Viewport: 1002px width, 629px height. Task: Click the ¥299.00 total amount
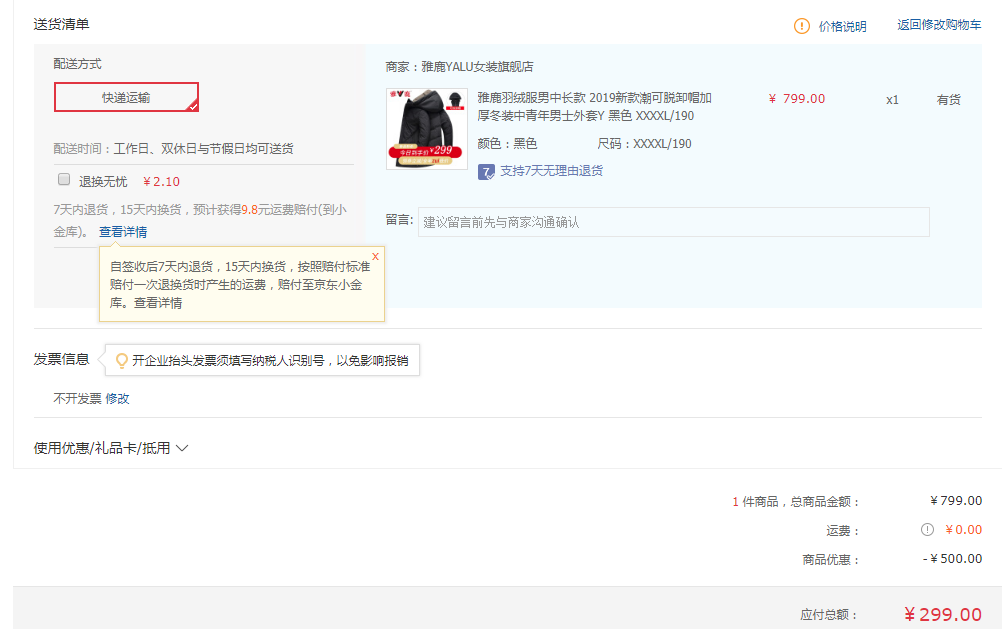coord(943,614)
